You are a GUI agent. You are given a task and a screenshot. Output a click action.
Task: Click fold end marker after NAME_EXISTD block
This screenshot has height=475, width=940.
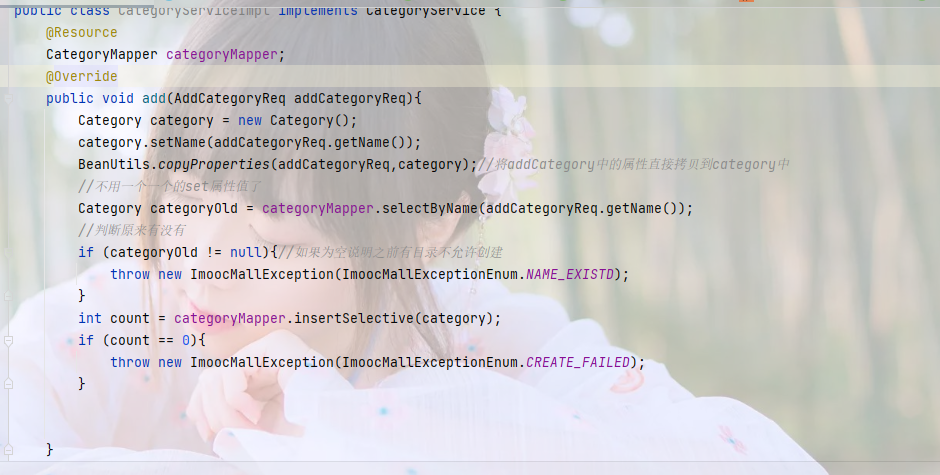click(8, 296)
